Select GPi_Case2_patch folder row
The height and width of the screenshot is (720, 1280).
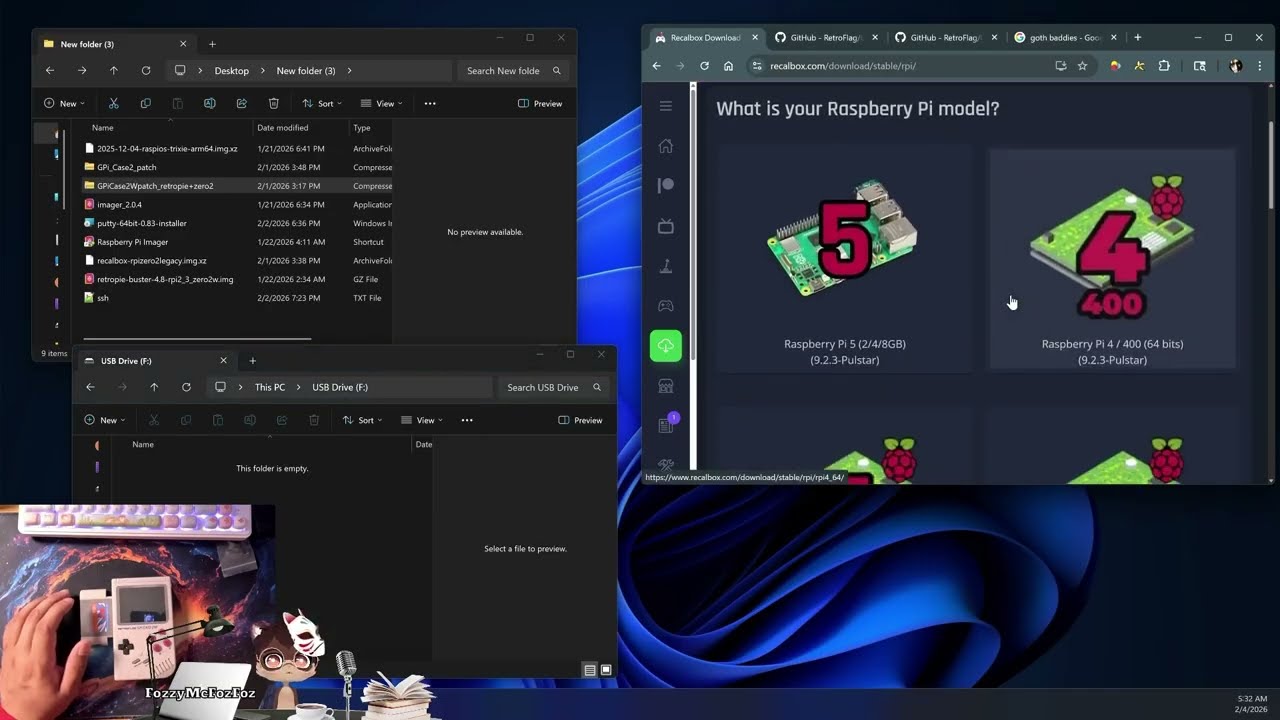point(238,167)
